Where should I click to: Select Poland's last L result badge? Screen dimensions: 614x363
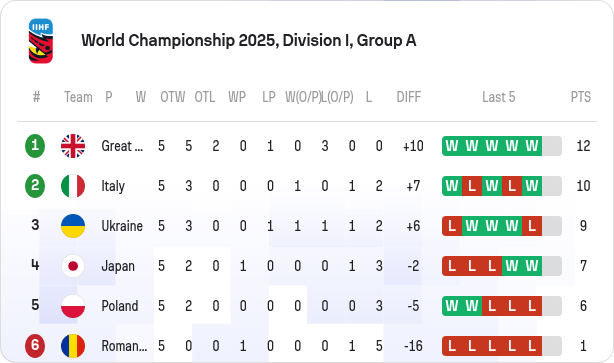[532, 306]
